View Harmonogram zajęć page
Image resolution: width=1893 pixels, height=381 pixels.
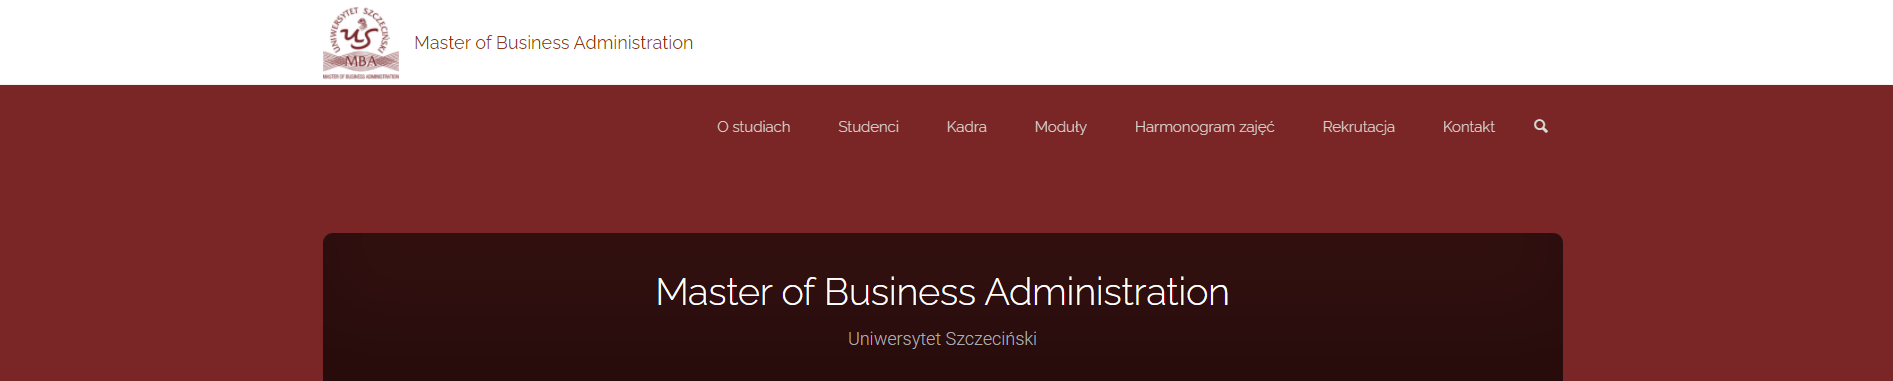(1204, 127)
